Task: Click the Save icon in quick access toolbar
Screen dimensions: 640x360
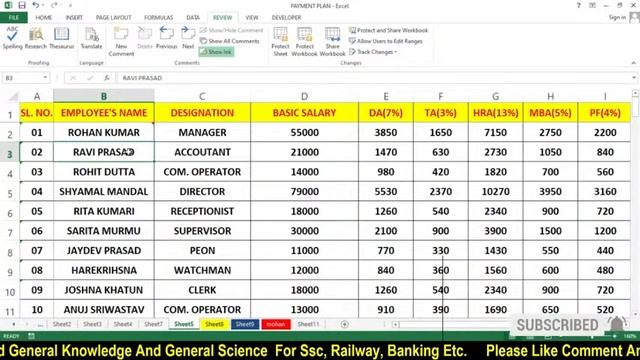Action: (22, 5)
